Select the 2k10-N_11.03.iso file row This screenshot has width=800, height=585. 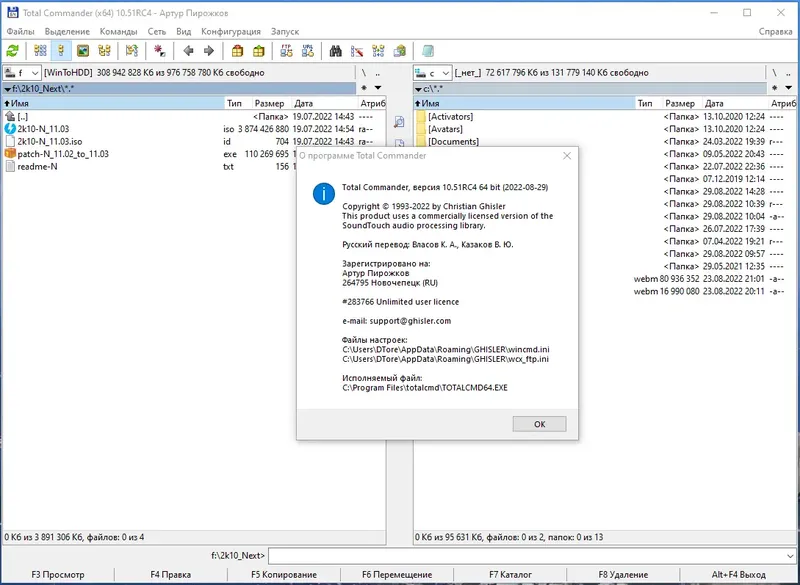(x=194, y=141)
